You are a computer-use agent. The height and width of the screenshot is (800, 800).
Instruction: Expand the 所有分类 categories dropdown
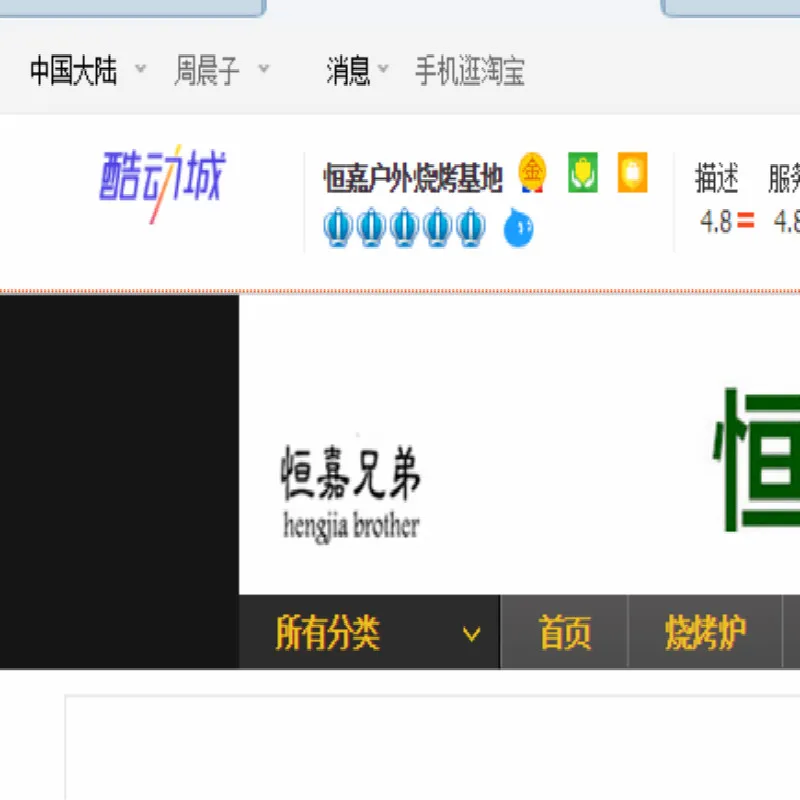(x=369, y=632)
